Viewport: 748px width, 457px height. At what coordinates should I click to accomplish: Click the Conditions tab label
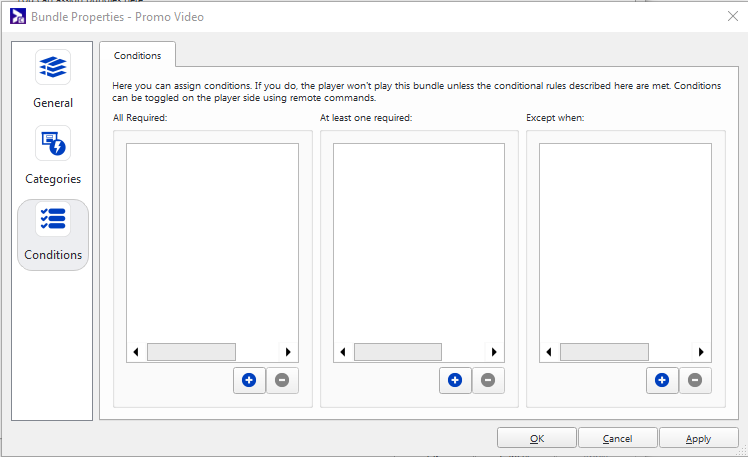[x=137, y=55]
